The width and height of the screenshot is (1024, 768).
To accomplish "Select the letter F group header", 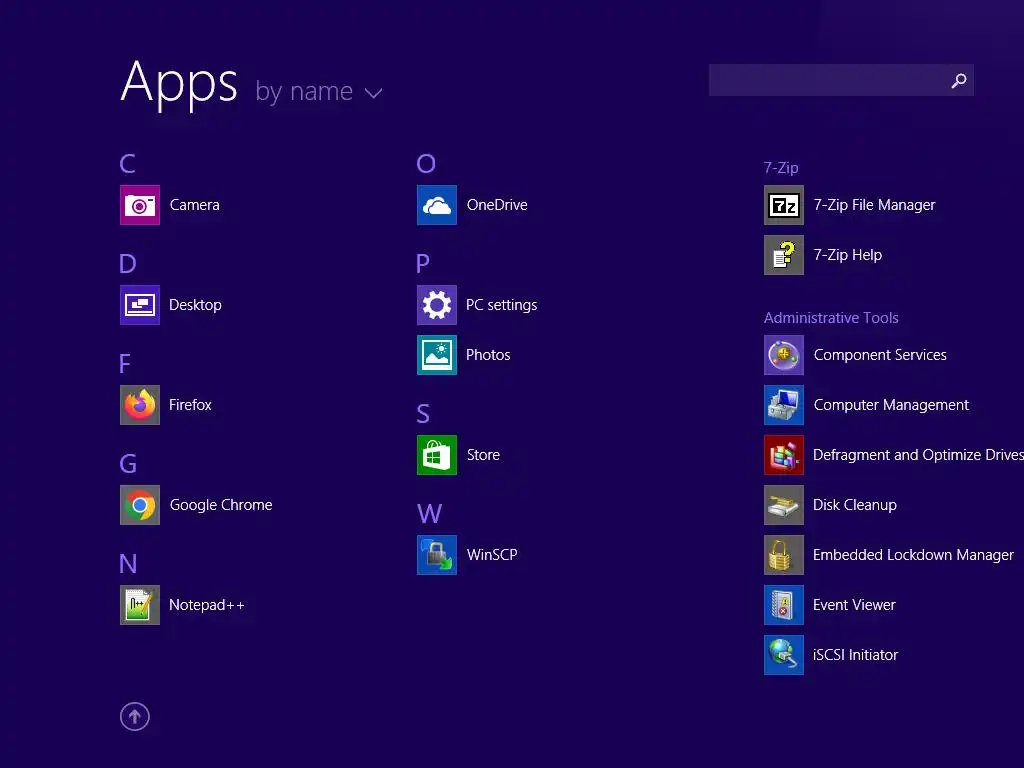I will pyautogui.click(x=125, y=363).
